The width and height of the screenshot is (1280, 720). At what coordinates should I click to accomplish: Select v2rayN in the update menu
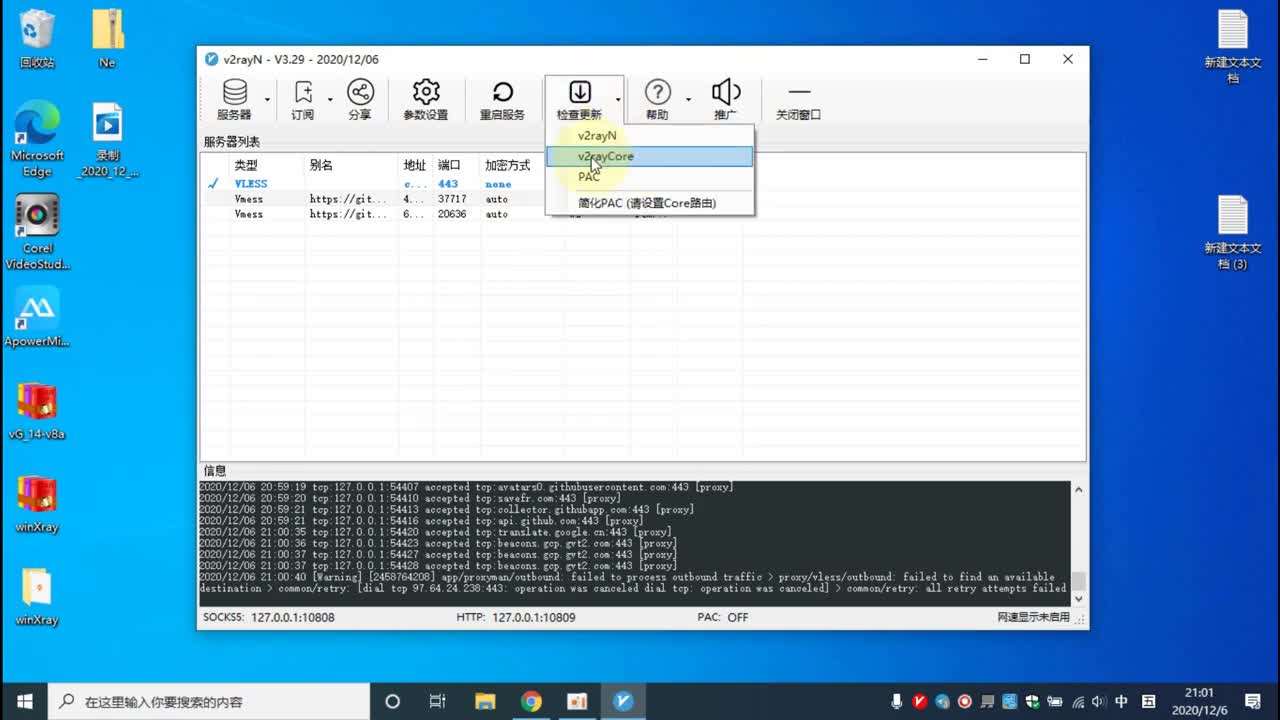[649, 135]
